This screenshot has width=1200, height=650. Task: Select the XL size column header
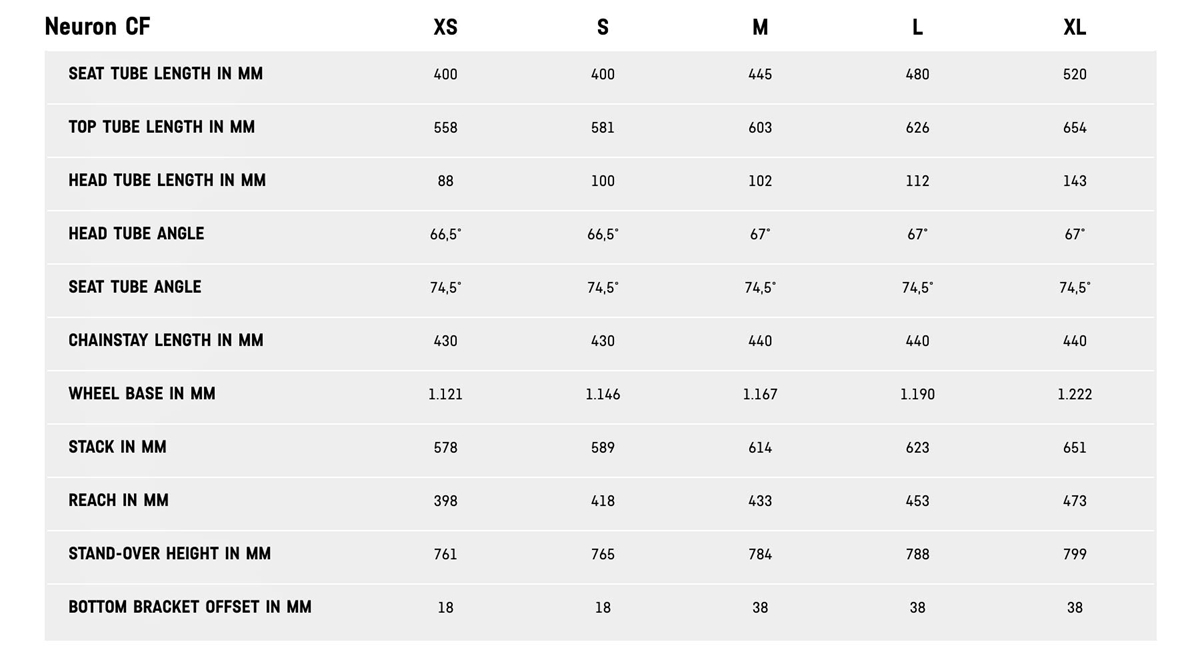click(x=1074, y=28)
